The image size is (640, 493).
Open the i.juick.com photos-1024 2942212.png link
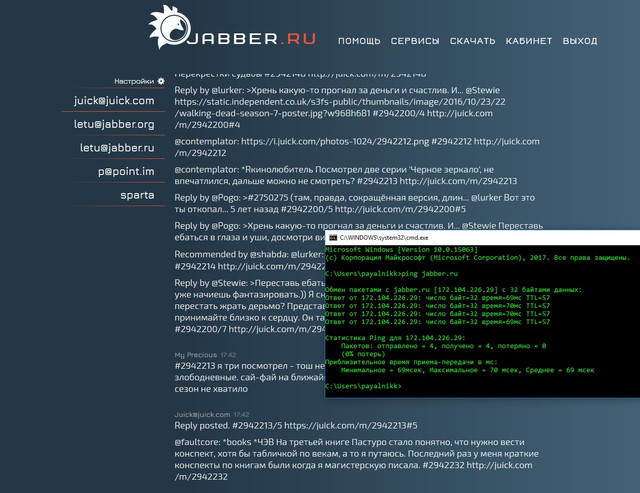[335, 141]
